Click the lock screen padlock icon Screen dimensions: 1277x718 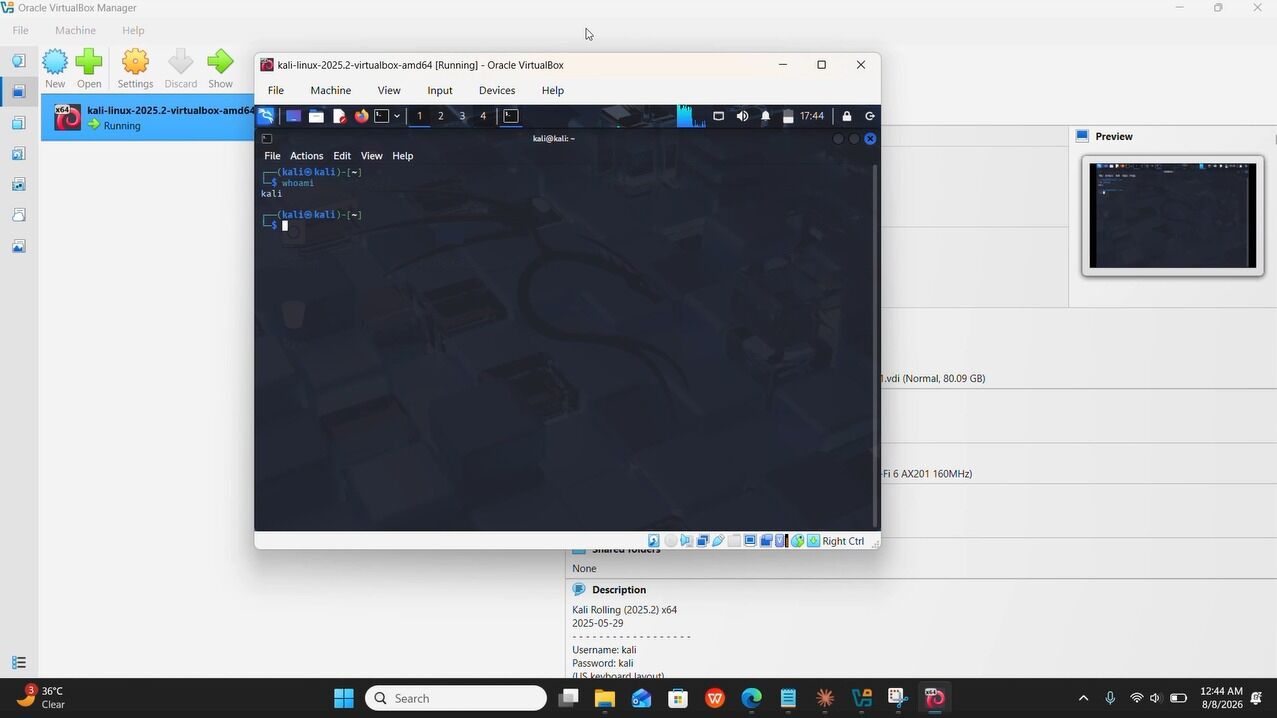(847, 116)
